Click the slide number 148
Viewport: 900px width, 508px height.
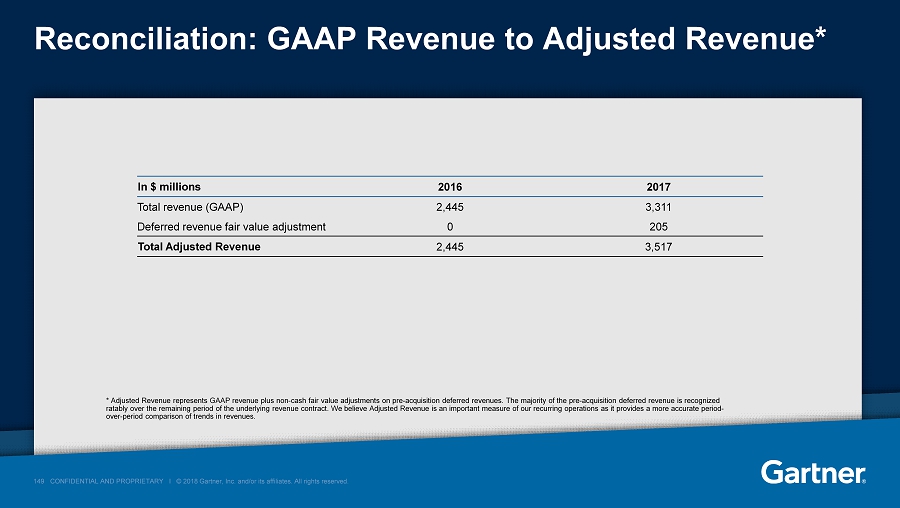click(x=39, y=481)
